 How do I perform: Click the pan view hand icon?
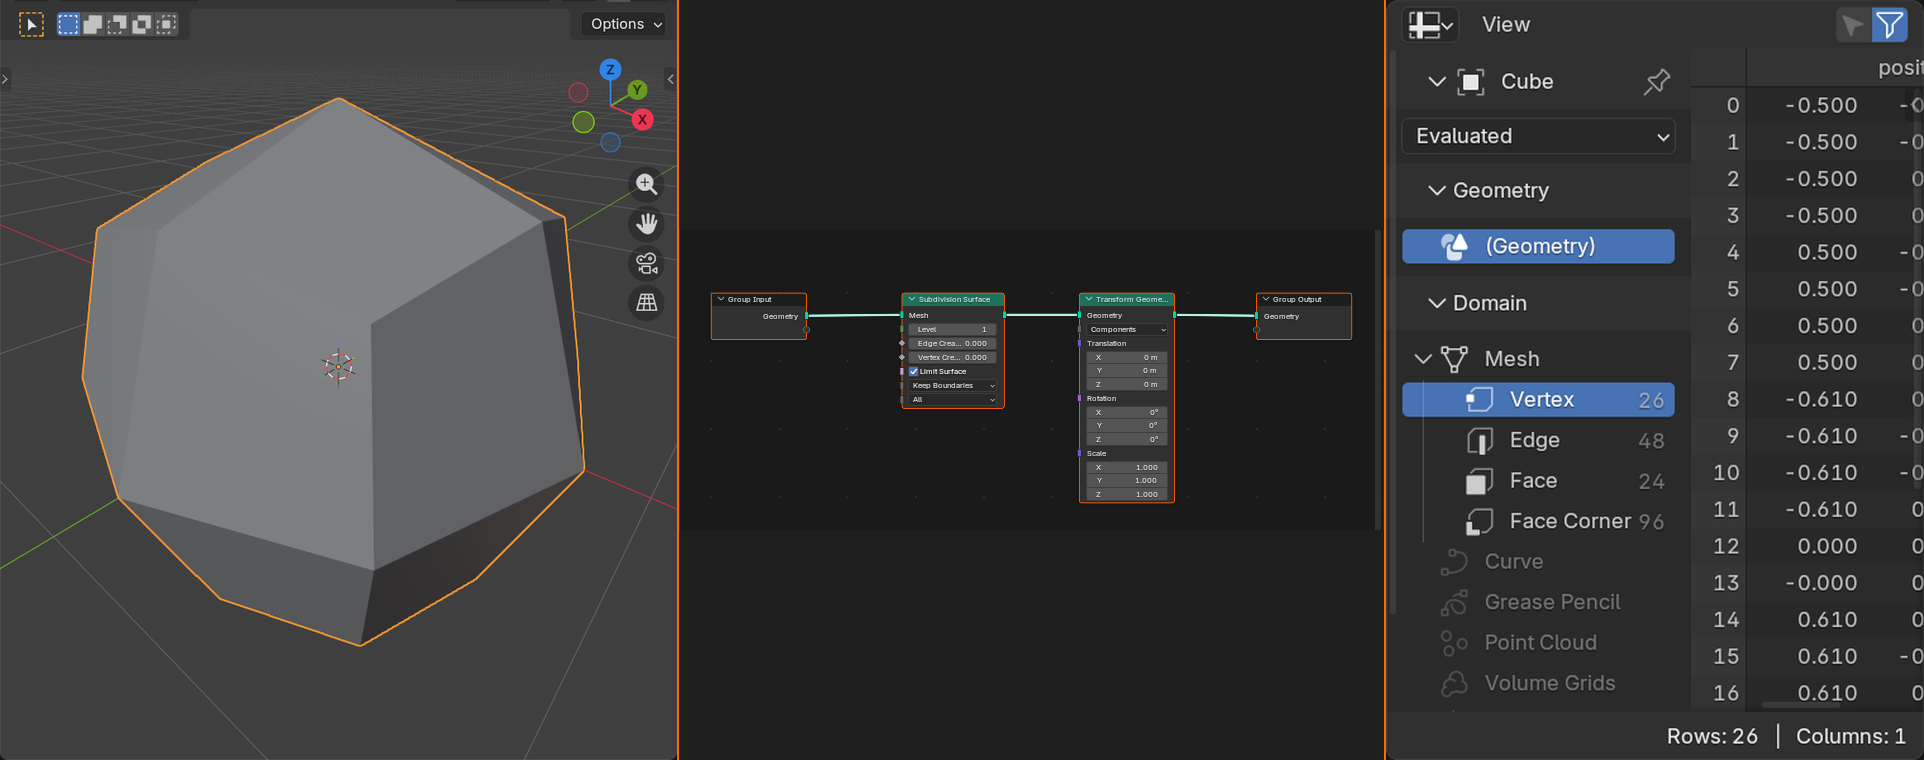[x=647, y=224]
